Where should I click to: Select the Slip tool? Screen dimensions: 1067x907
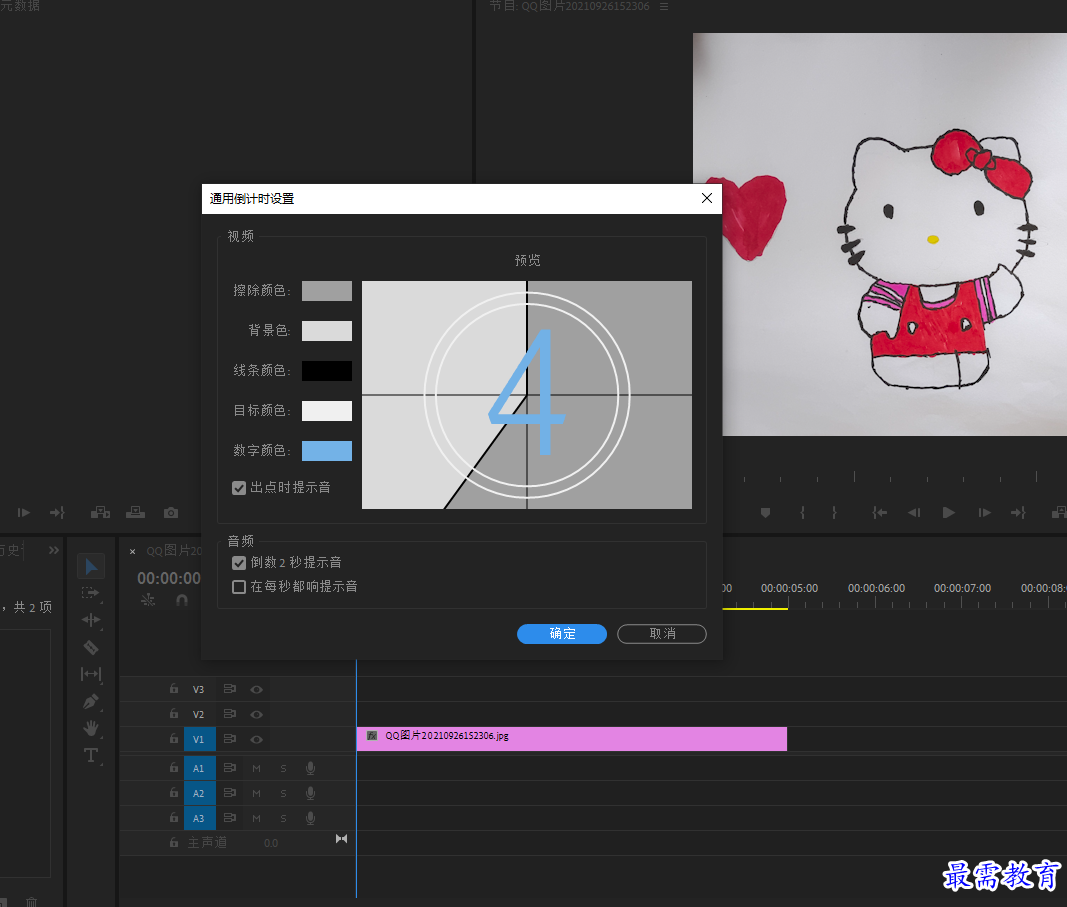point(91,674)
